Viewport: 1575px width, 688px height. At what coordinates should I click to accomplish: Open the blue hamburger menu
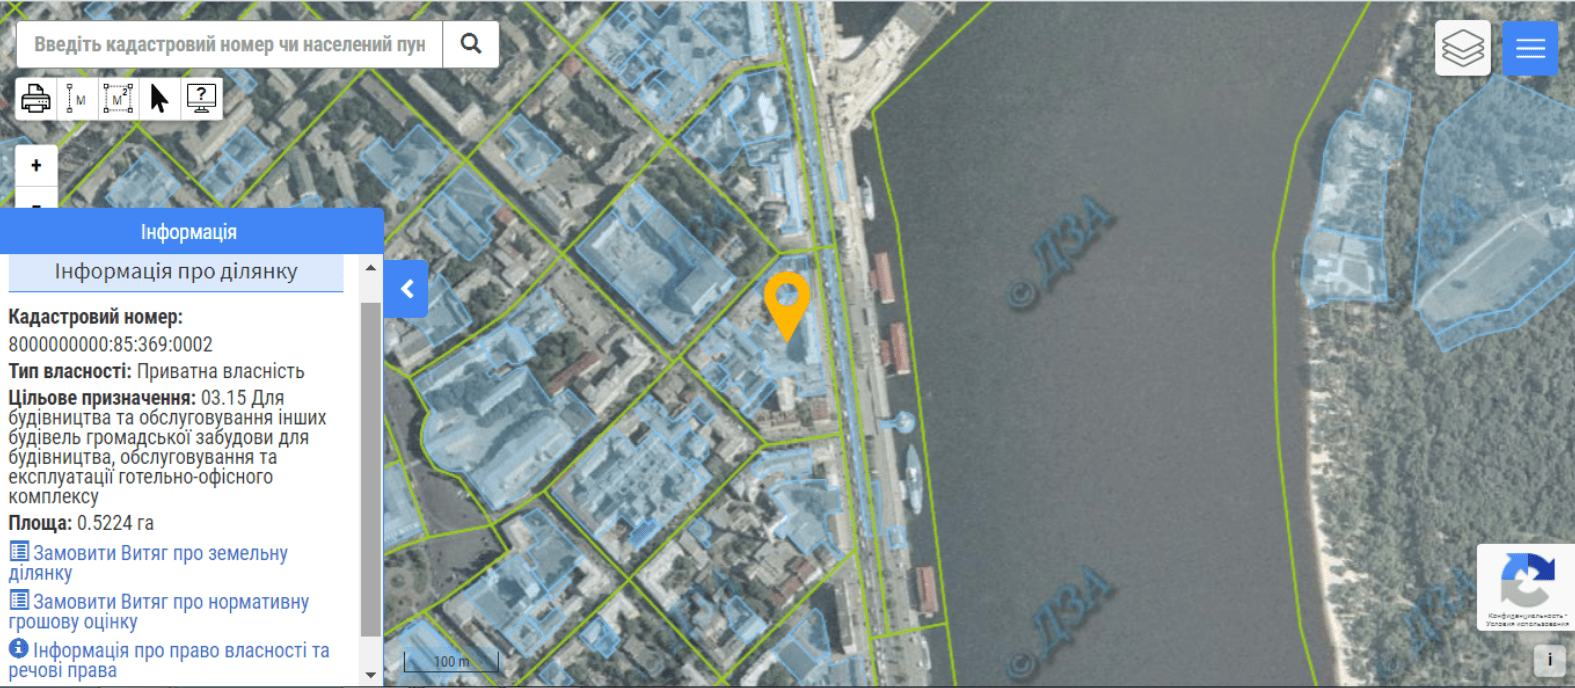coord(1530,48)
